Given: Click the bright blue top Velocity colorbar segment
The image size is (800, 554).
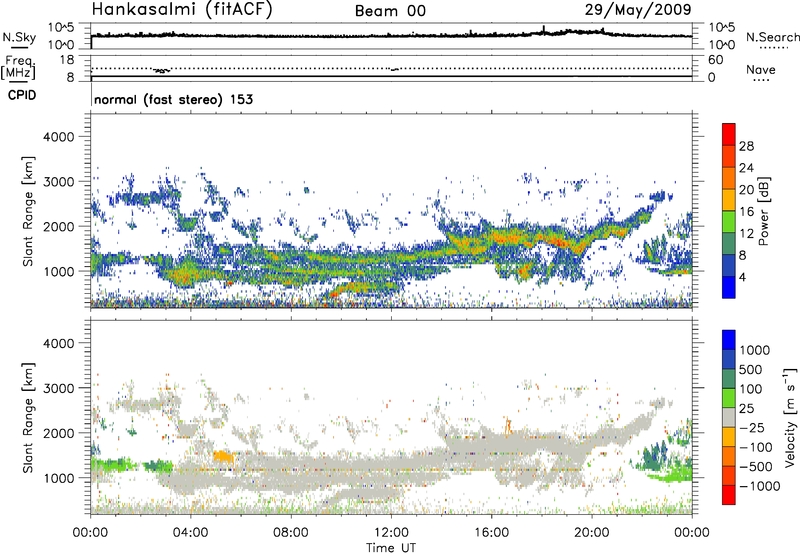Looking at the screenshot, I should pyautogui.click(x=729, y=340).
